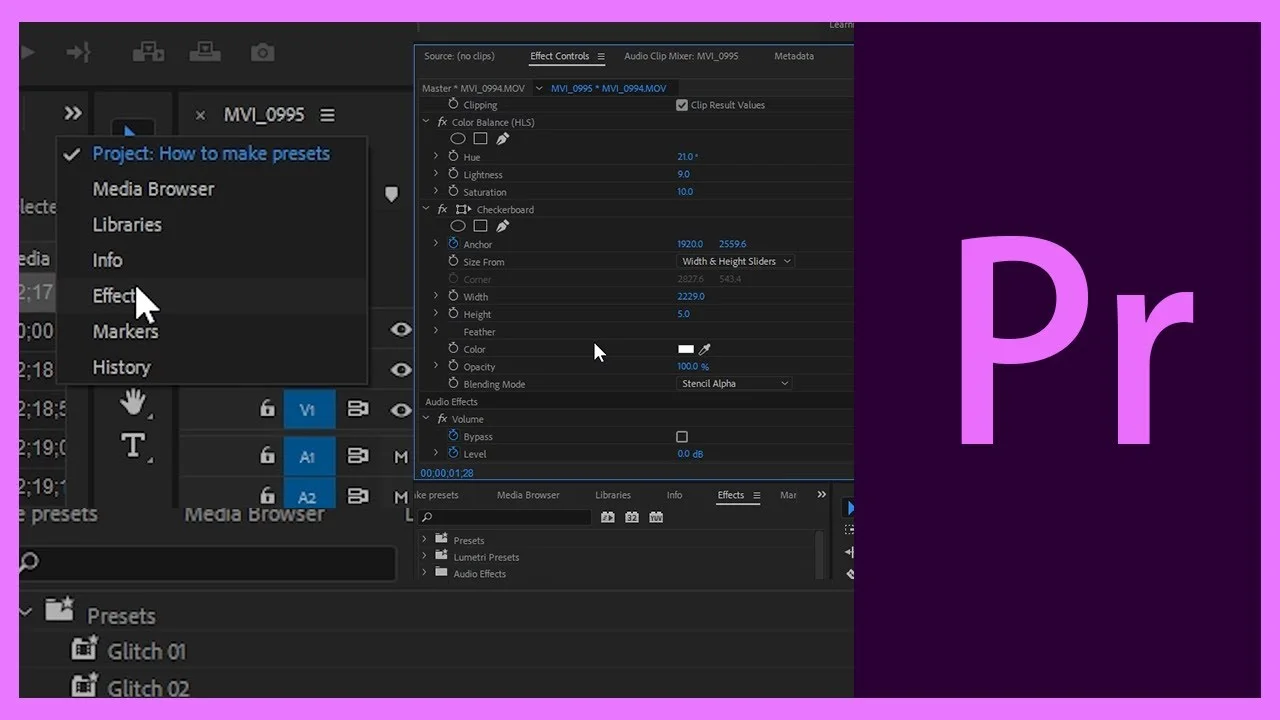Filter by Accelerated Effects icon
Image resolution: width=1280 pixels, height=720 pixels.
(608, 518)
